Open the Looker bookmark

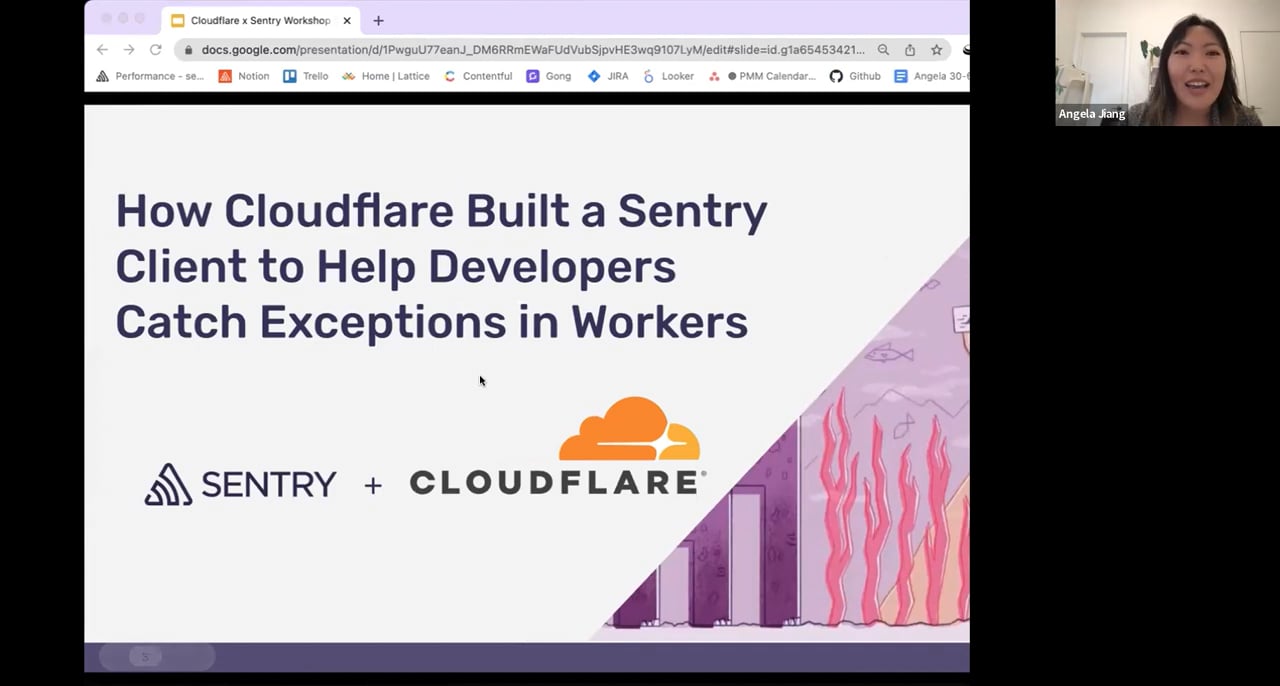pyautogui.click(x=668, y=76)
